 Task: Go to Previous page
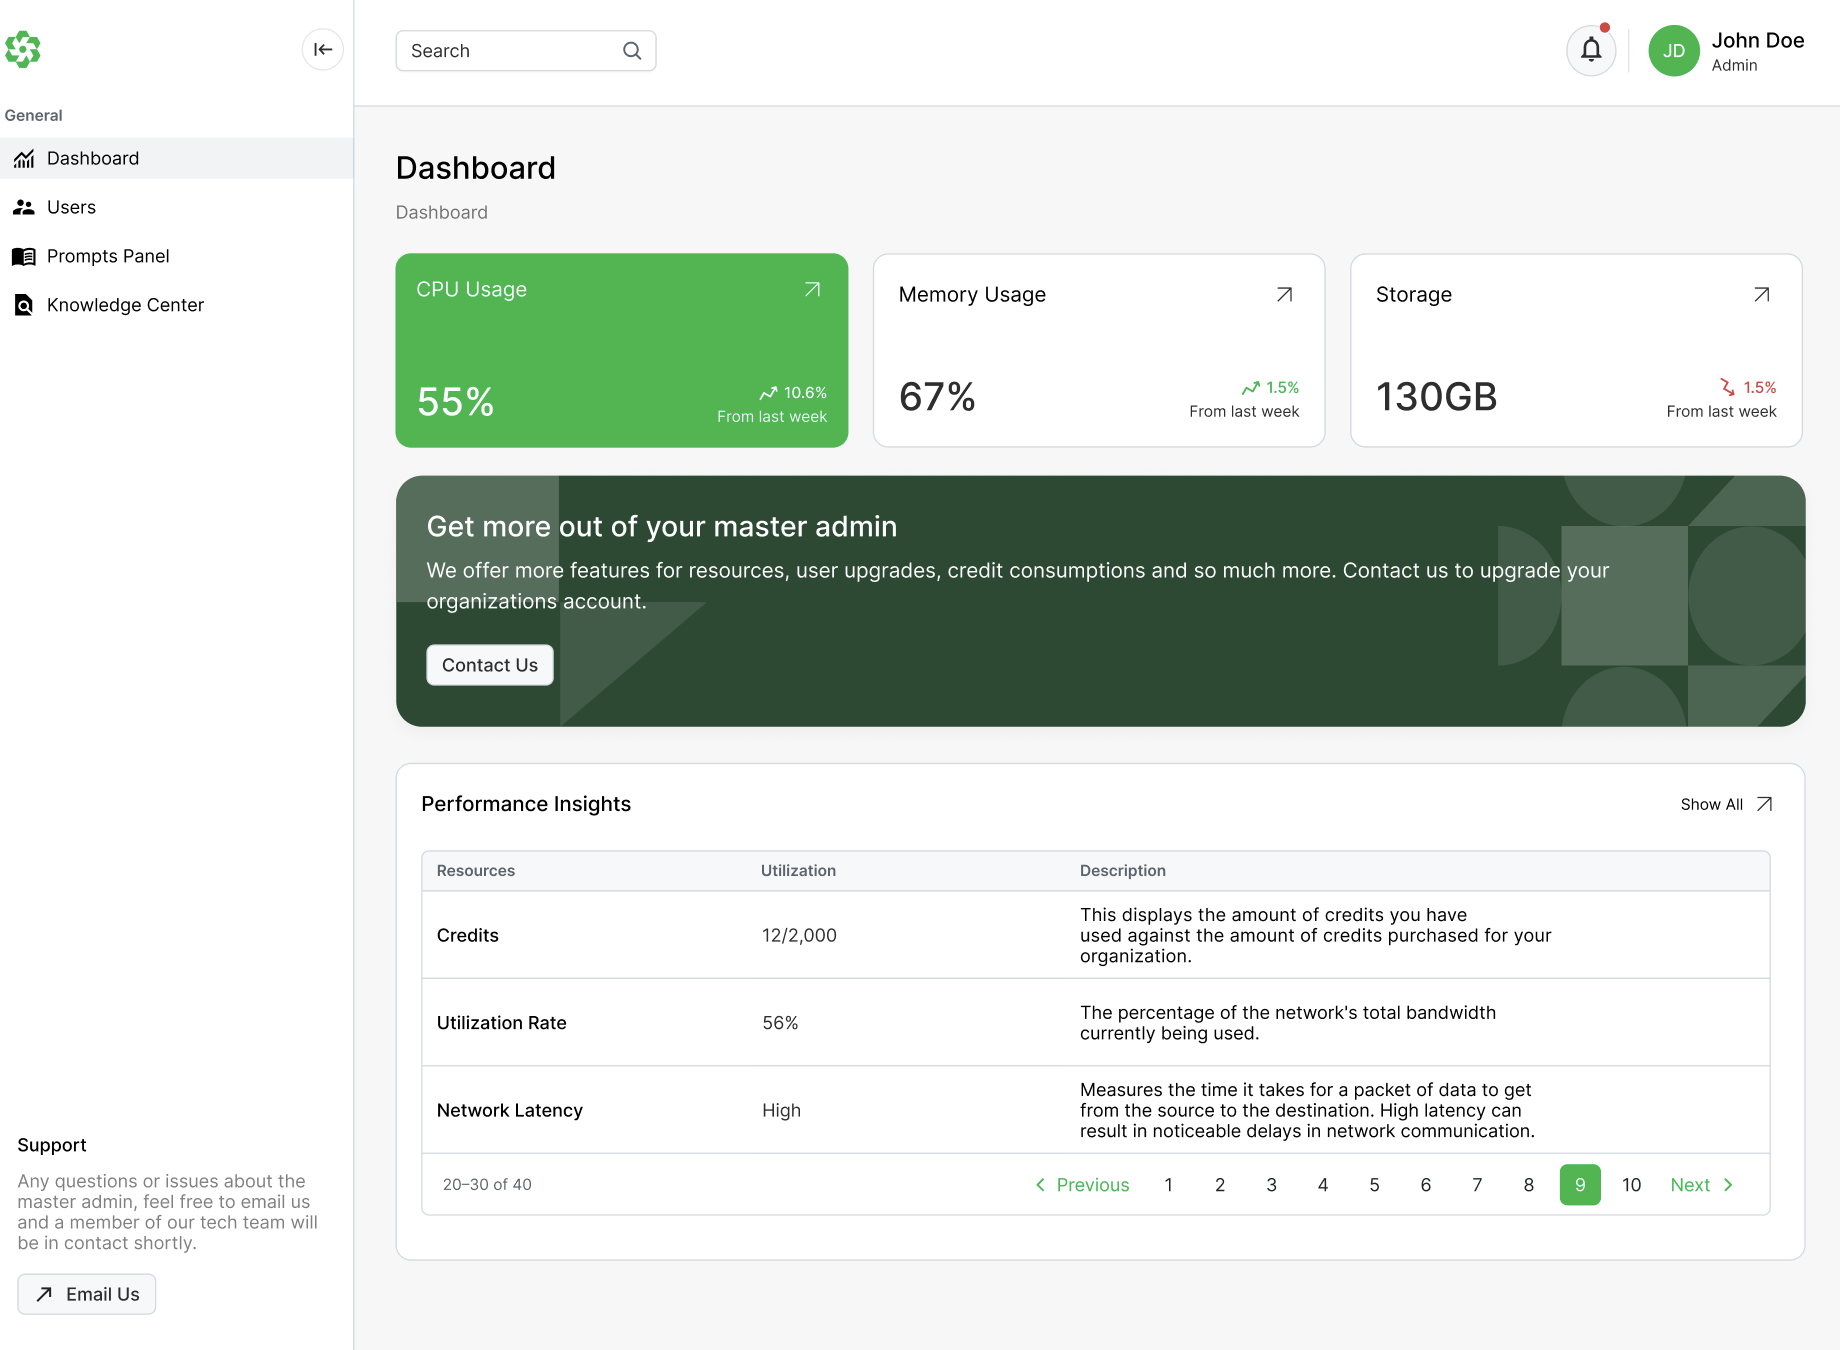click(1082, 1185)
